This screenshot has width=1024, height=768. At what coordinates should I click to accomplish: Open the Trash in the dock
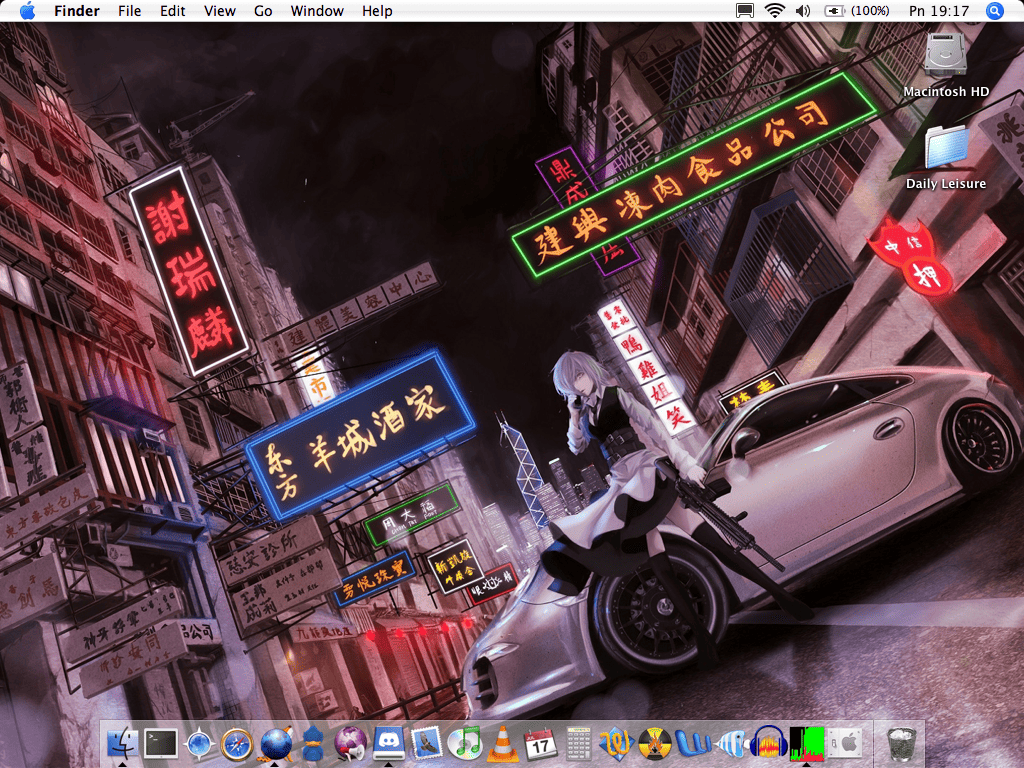[902, 743]
